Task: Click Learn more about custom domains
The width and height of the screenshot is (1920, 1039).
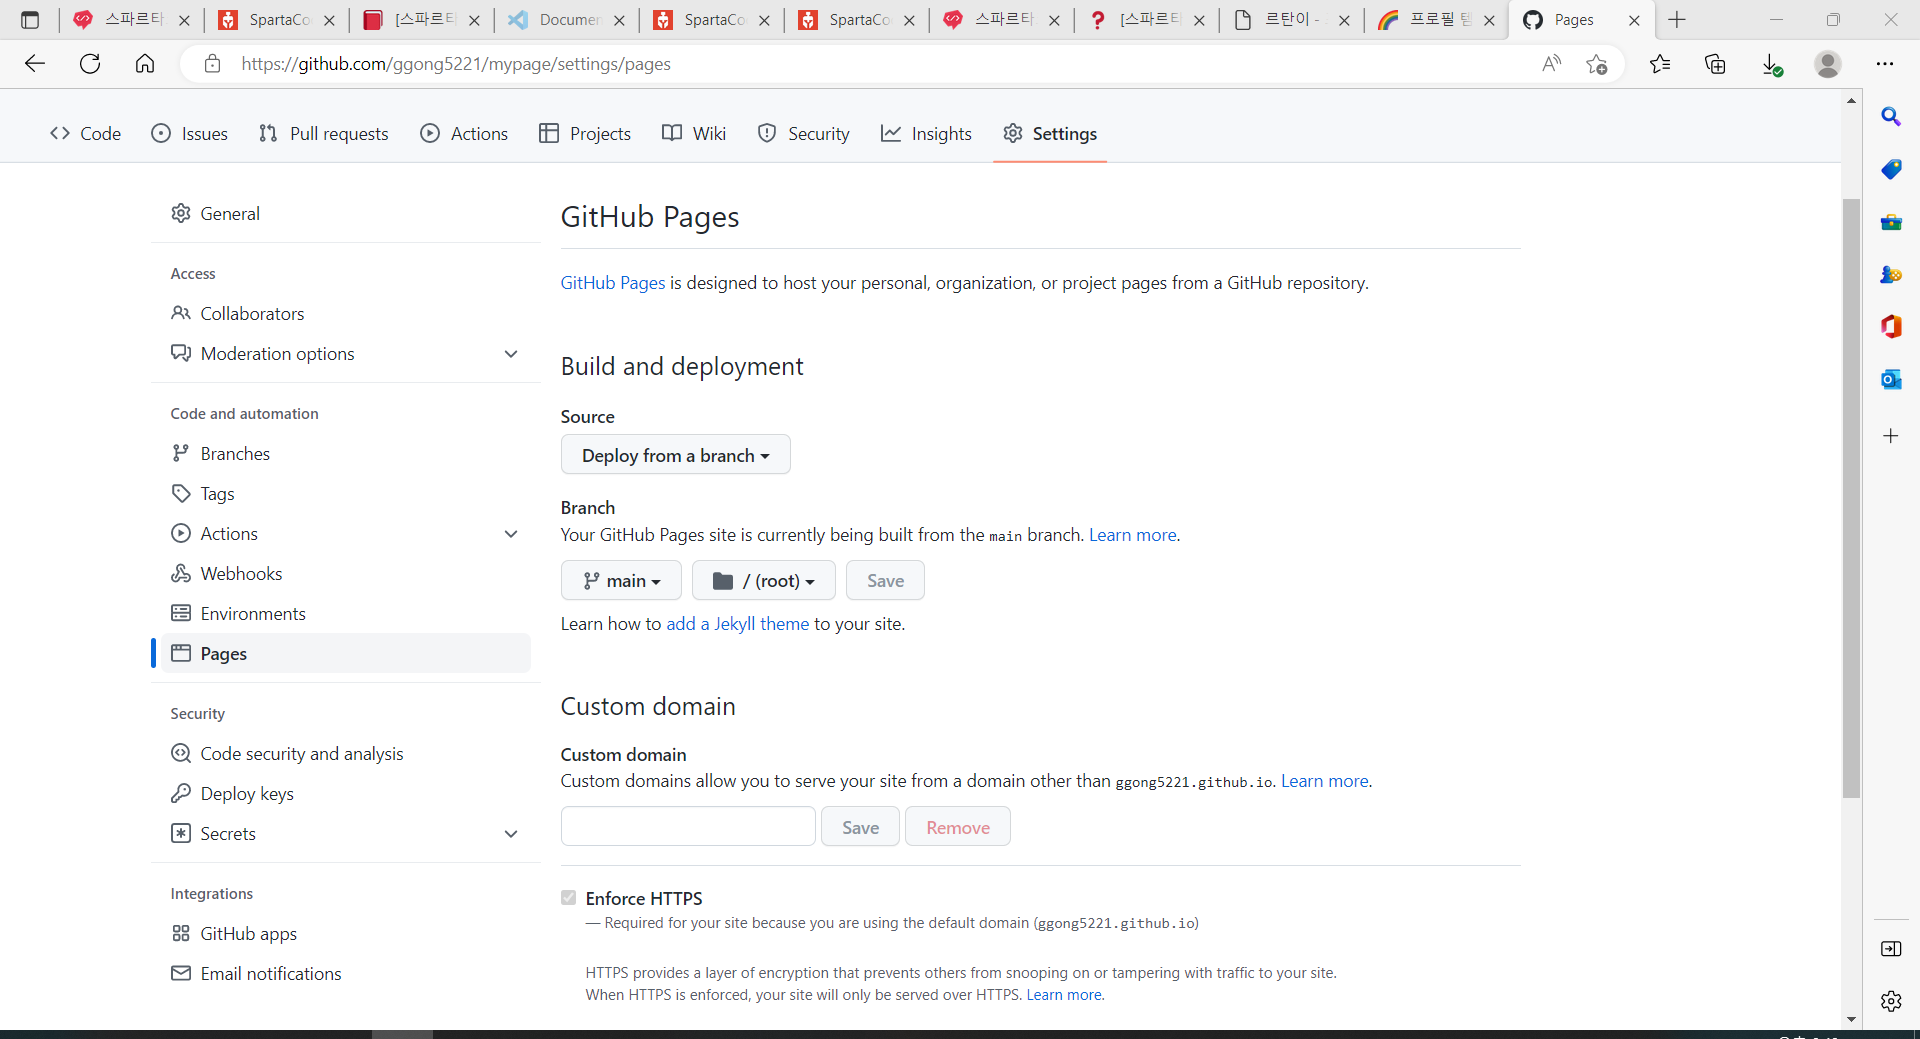Action: coord(1325,781)
